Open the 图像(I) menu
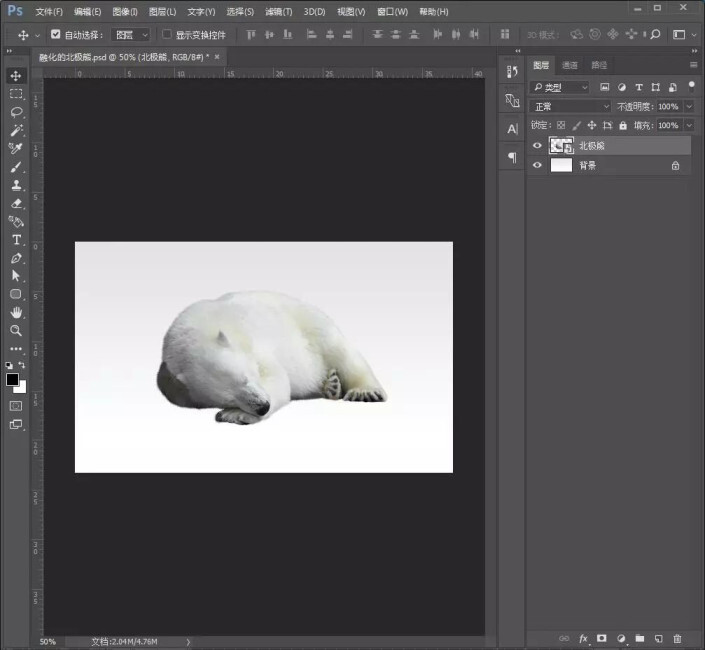This screenshot has height=650, width=705. 125,12
